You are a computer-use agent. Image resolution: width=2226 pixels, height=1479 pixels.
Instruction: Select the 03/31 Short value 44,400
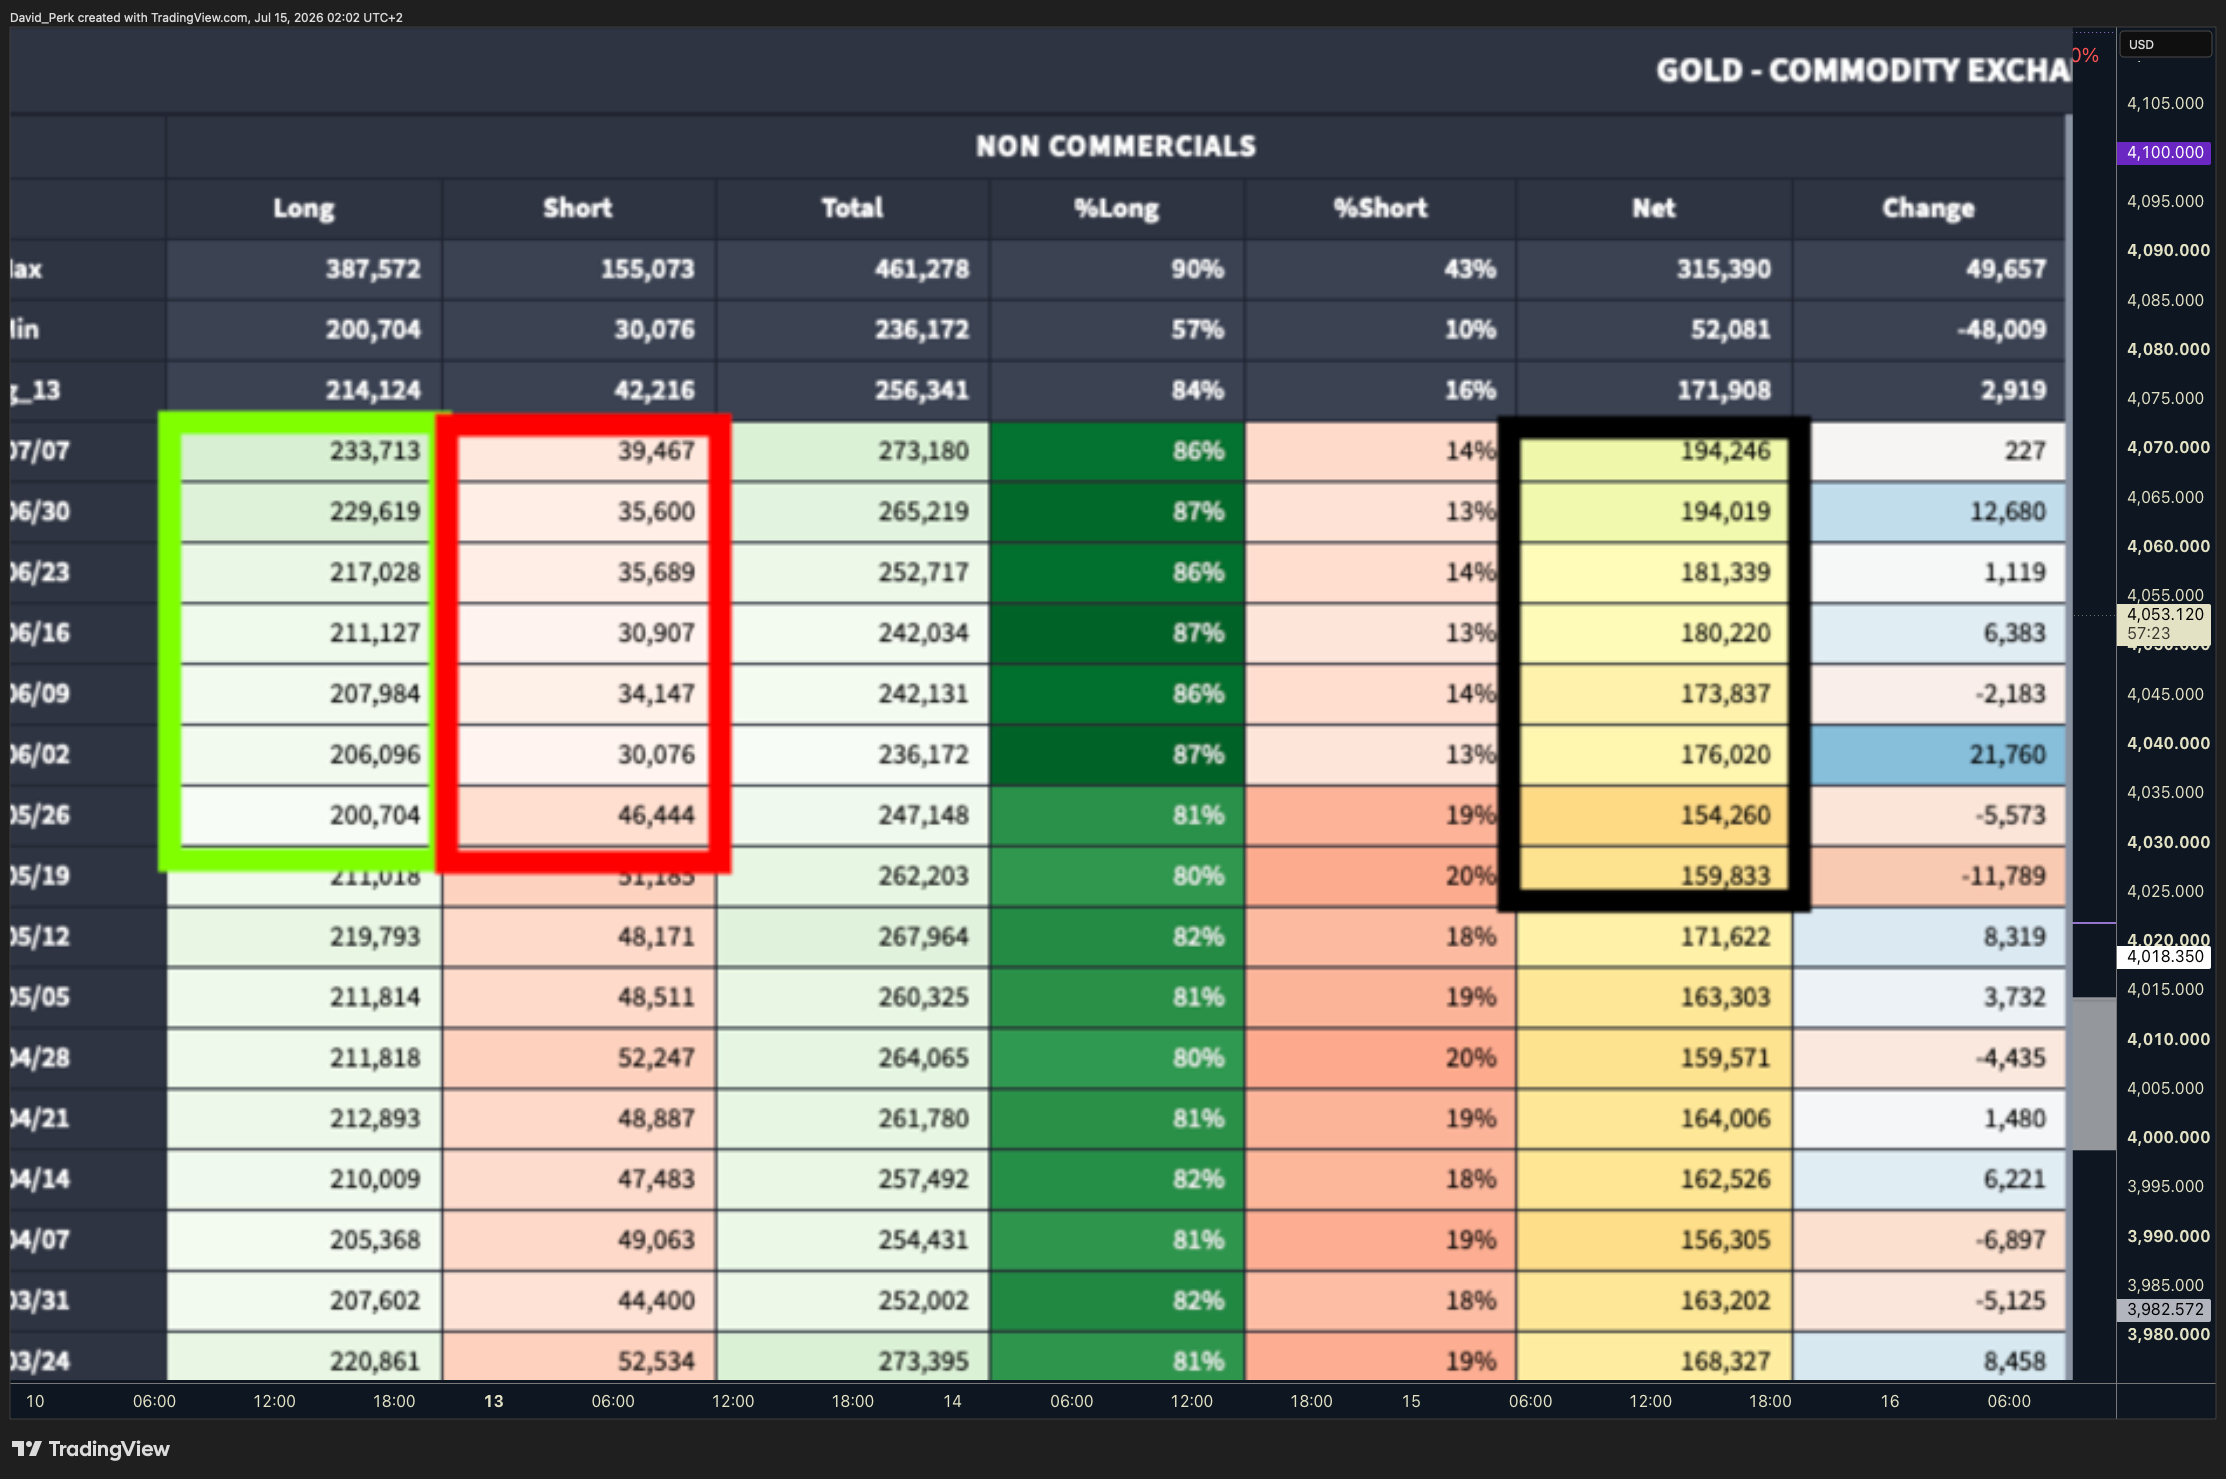click(x=656, y=1301)
